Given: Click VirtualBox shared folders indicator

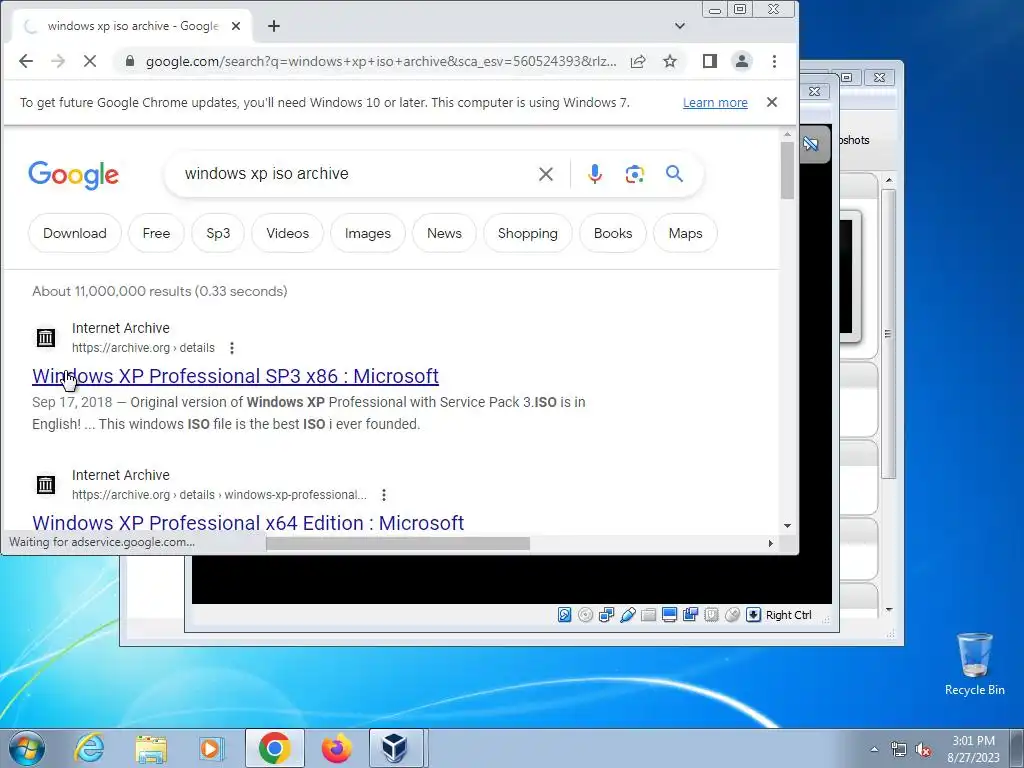Looking at the screenshot, I should click(648, 615).
